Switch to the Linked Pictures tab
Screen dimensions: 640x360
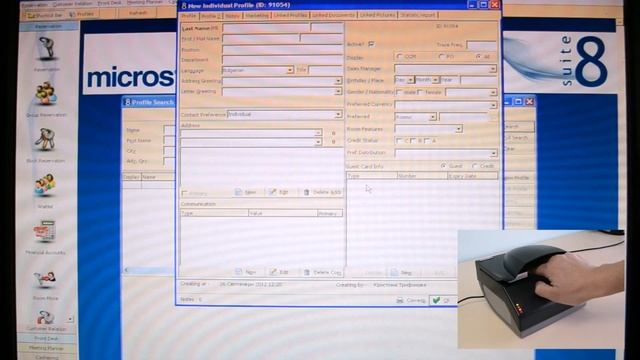pyautogui.click(x=377, y=15)
